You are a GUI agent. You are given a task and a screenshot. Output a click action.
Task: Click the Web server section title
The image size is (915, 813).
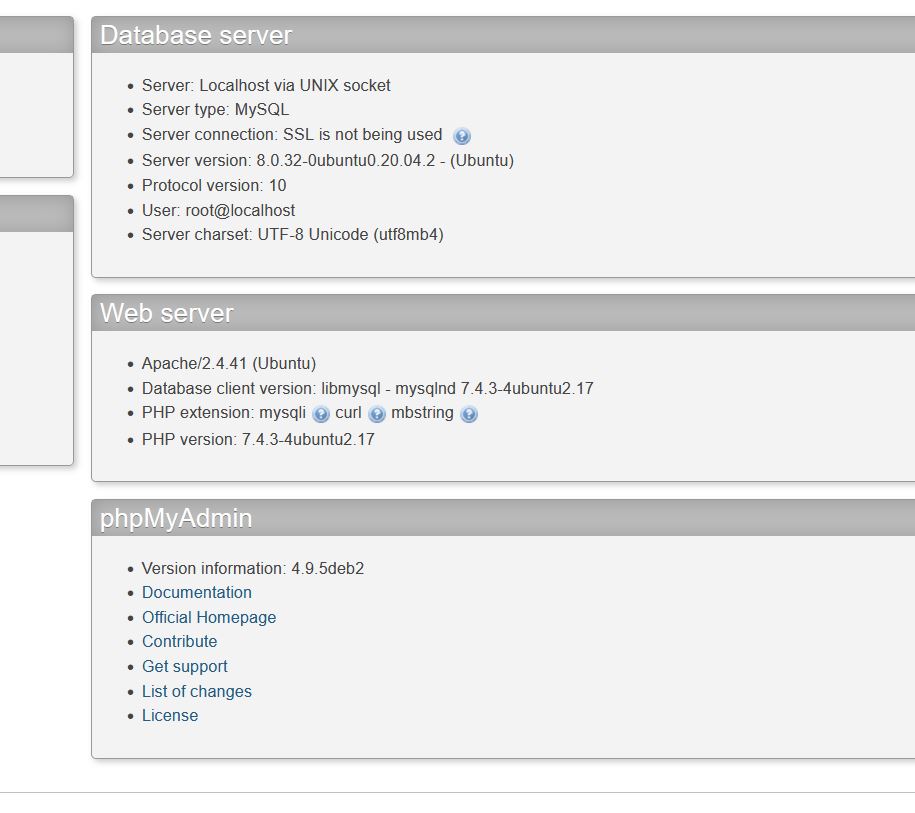coord(166,312)
